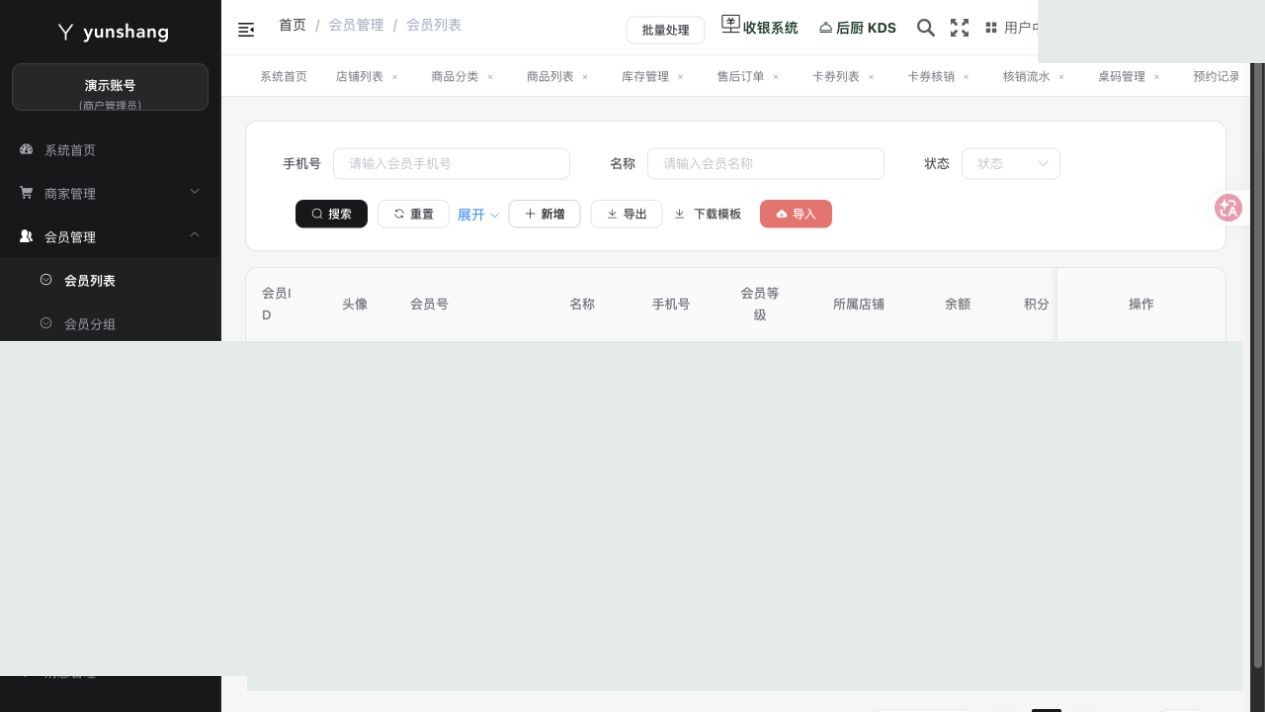Click the 商家管理 shopping cart icon
Viewport: 1265px width, 712px height.
point(26,193)
